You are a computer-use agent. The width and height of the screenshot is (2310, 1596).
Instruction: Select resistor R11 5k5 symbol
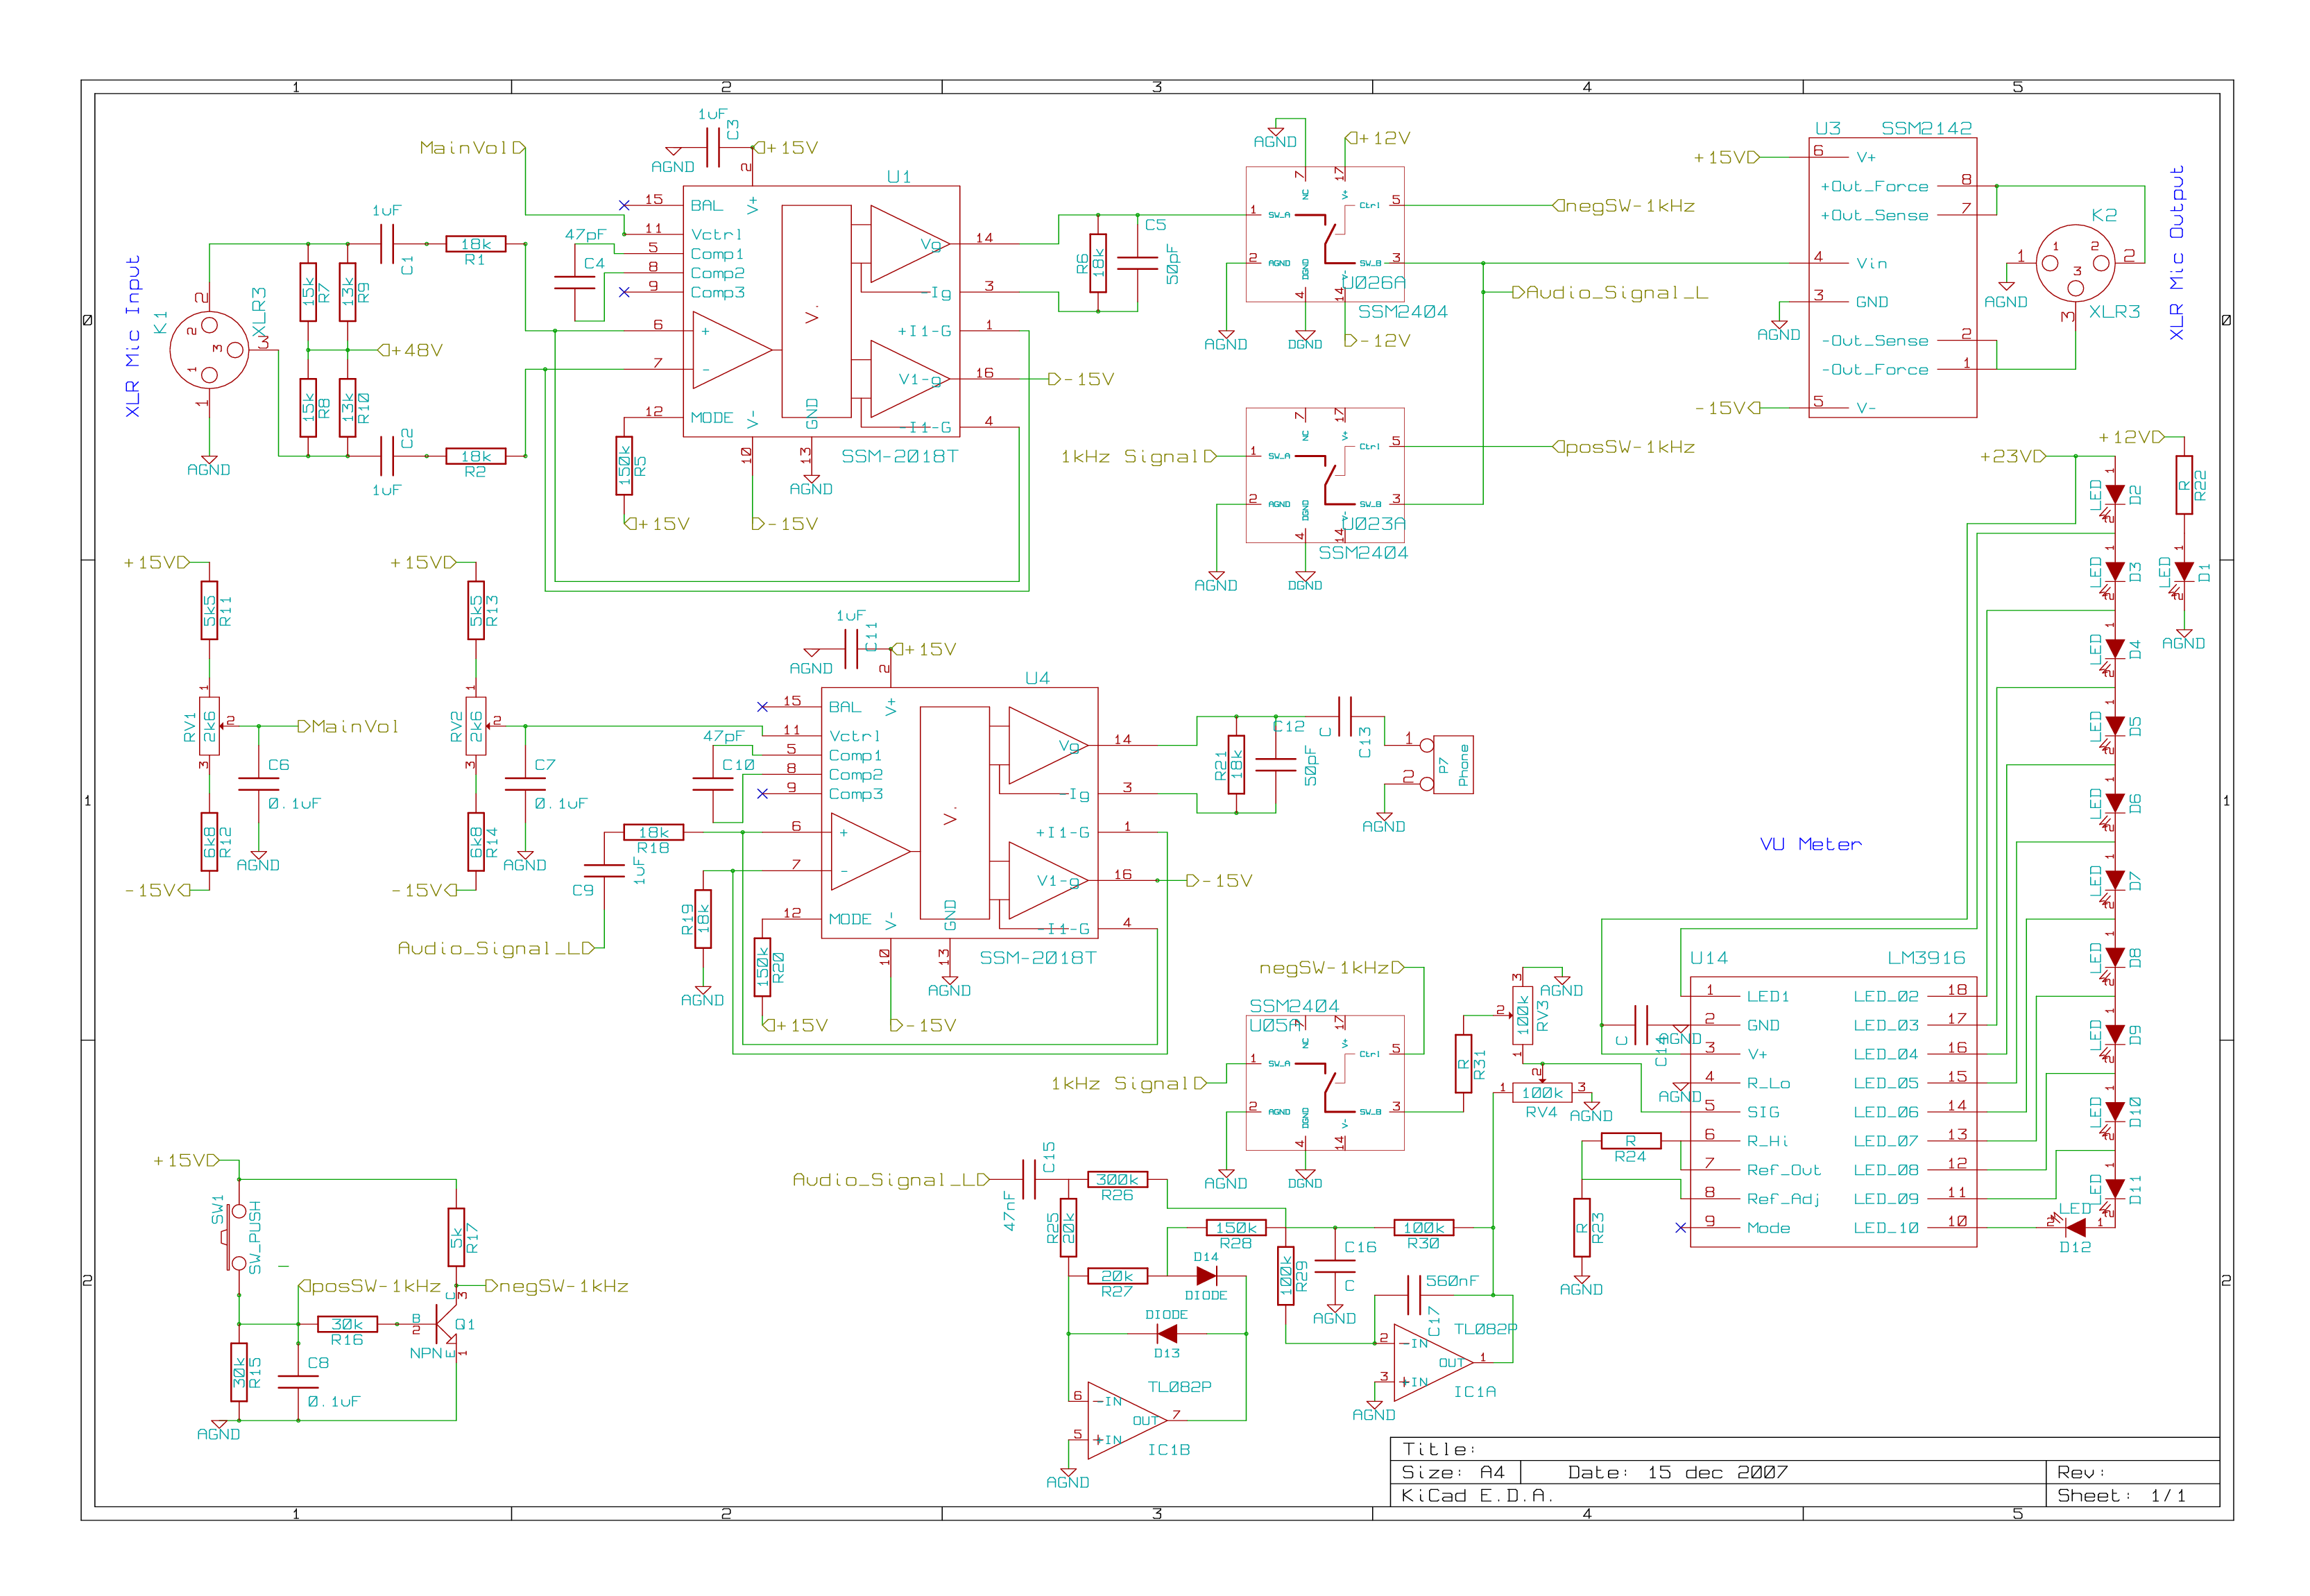pos(209,610)
